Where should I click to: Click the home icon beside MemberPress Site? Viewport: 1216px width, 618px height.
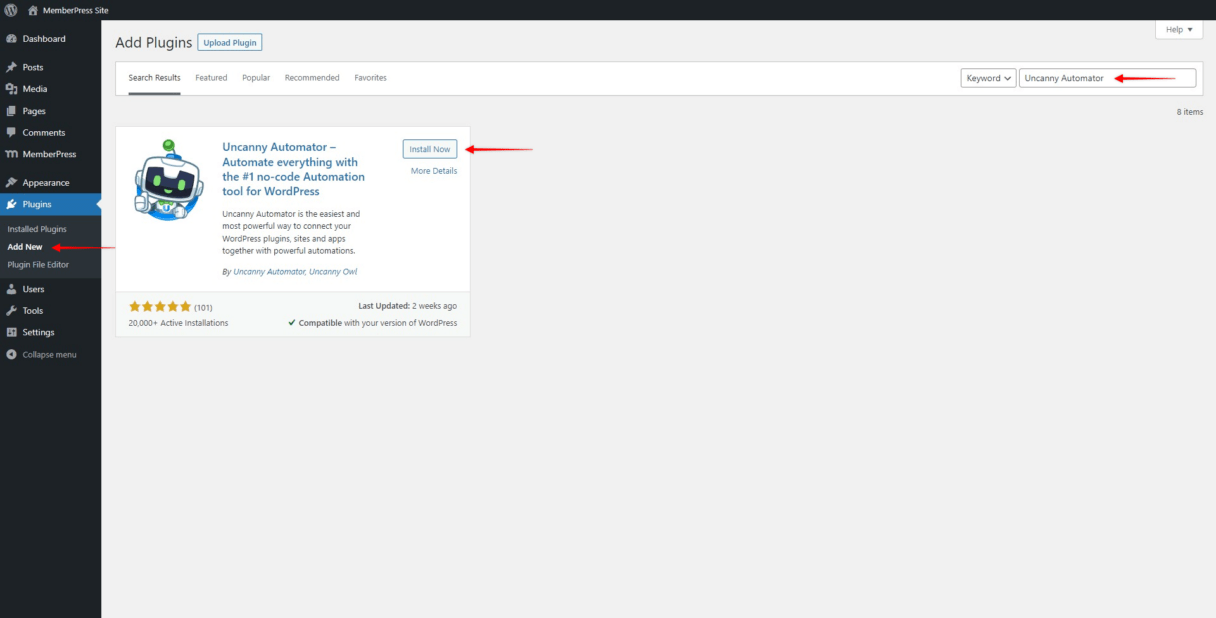(x=33, y=10)
